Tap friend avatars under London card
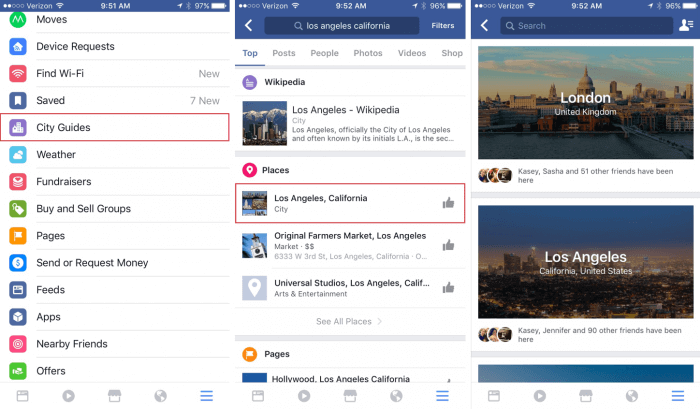This screenshot has height=409, width=700. [x=495, y=175]
